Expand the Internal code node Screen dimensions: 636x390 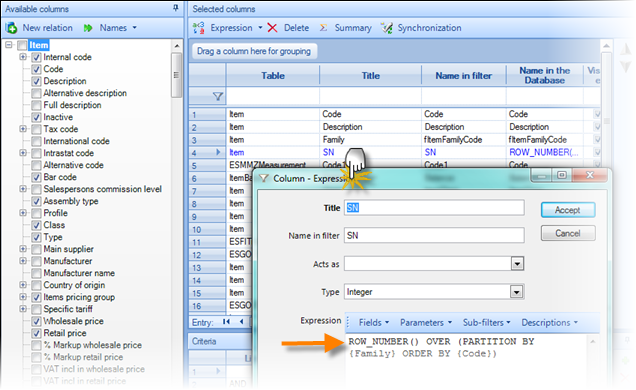[23, 57]
